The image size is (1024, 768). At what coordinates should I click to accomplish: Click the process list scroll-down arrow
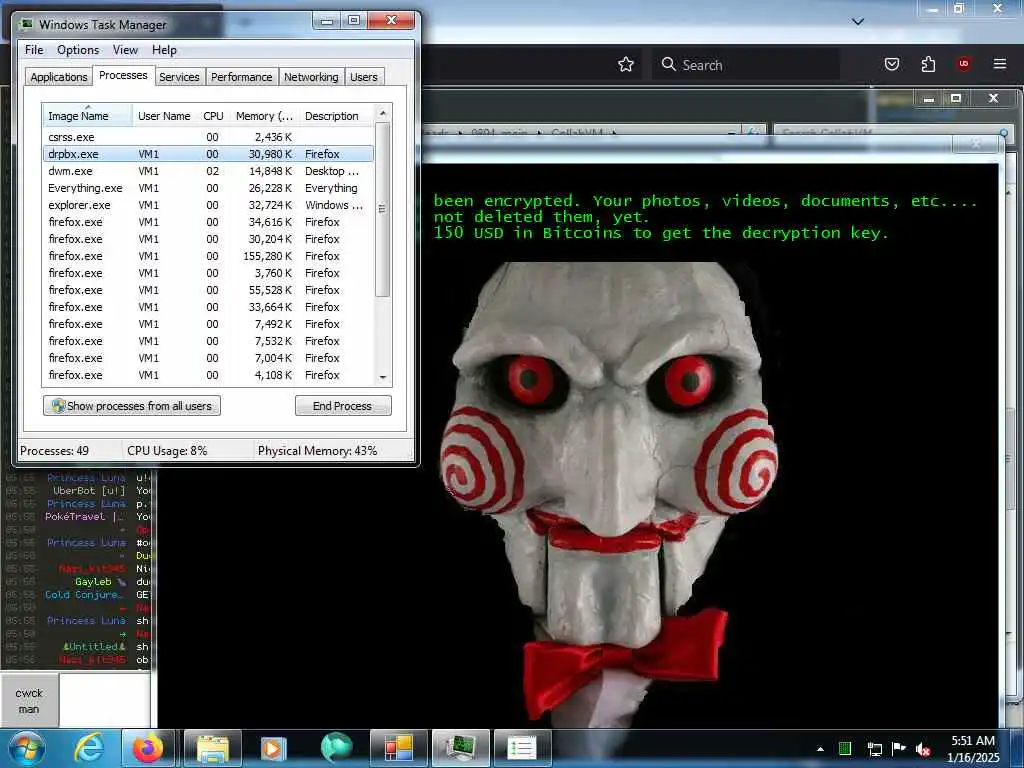[383, 377]
